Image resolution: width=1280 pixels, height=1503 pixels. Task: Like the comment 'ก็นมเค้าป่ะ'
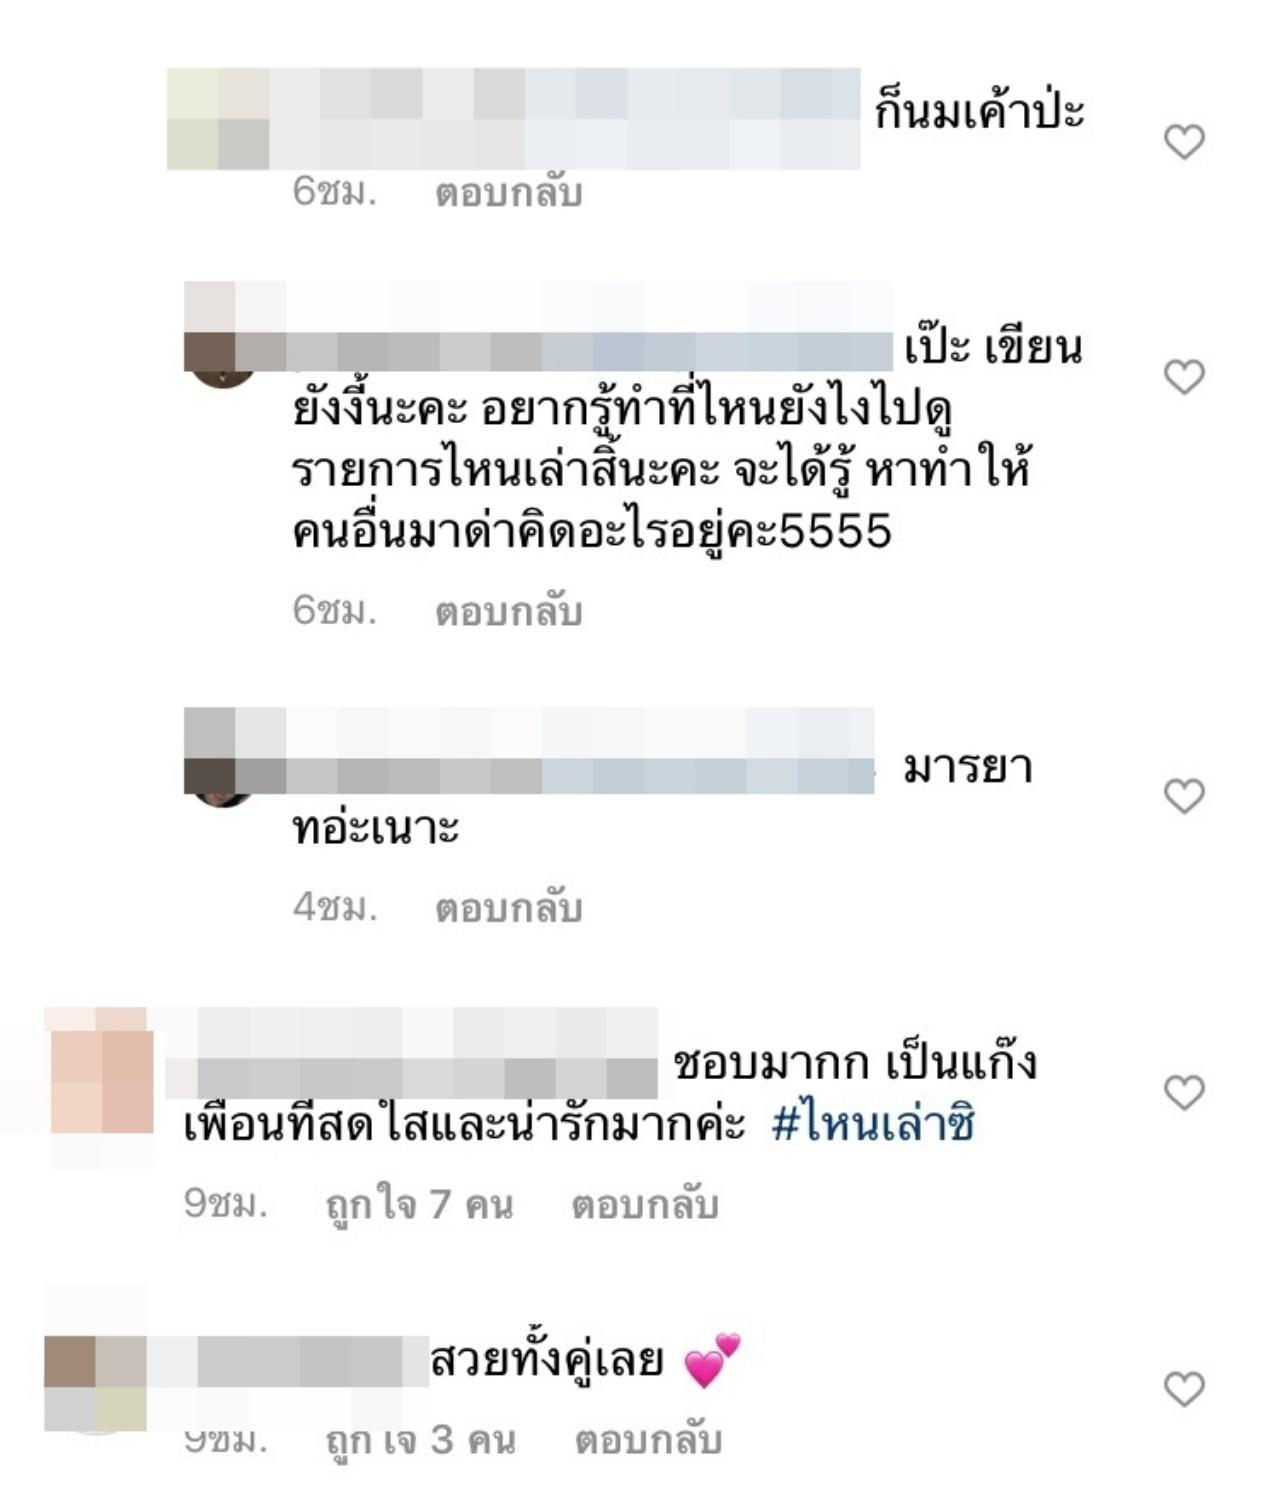point(1184,142)
